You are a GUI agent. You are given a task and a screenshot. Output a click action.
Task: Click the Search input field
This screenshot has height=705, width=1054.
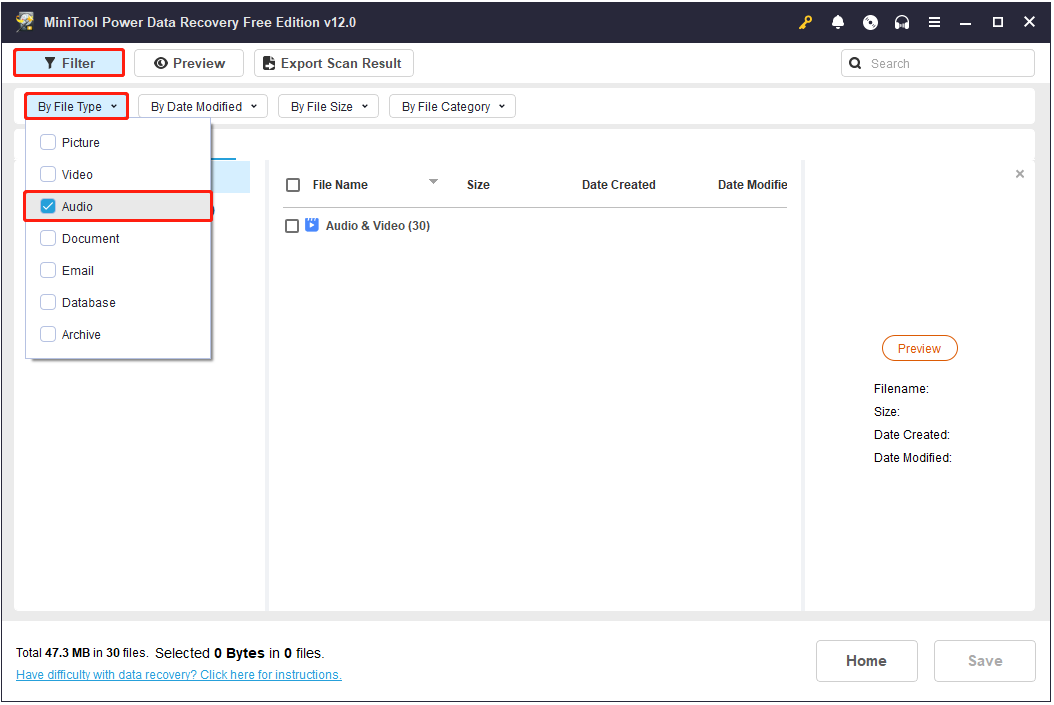click(x=938, y=63)
